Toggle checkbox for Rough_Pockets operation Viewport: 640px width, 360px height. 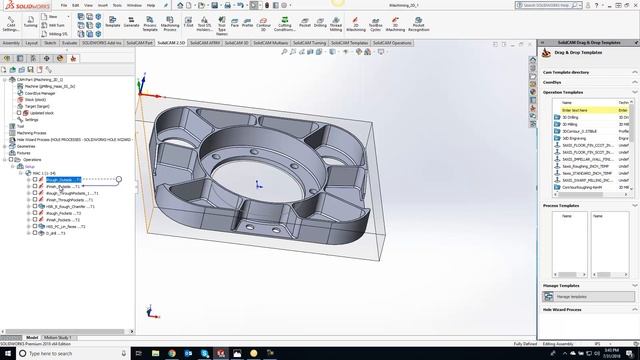[x=35, y=213]
